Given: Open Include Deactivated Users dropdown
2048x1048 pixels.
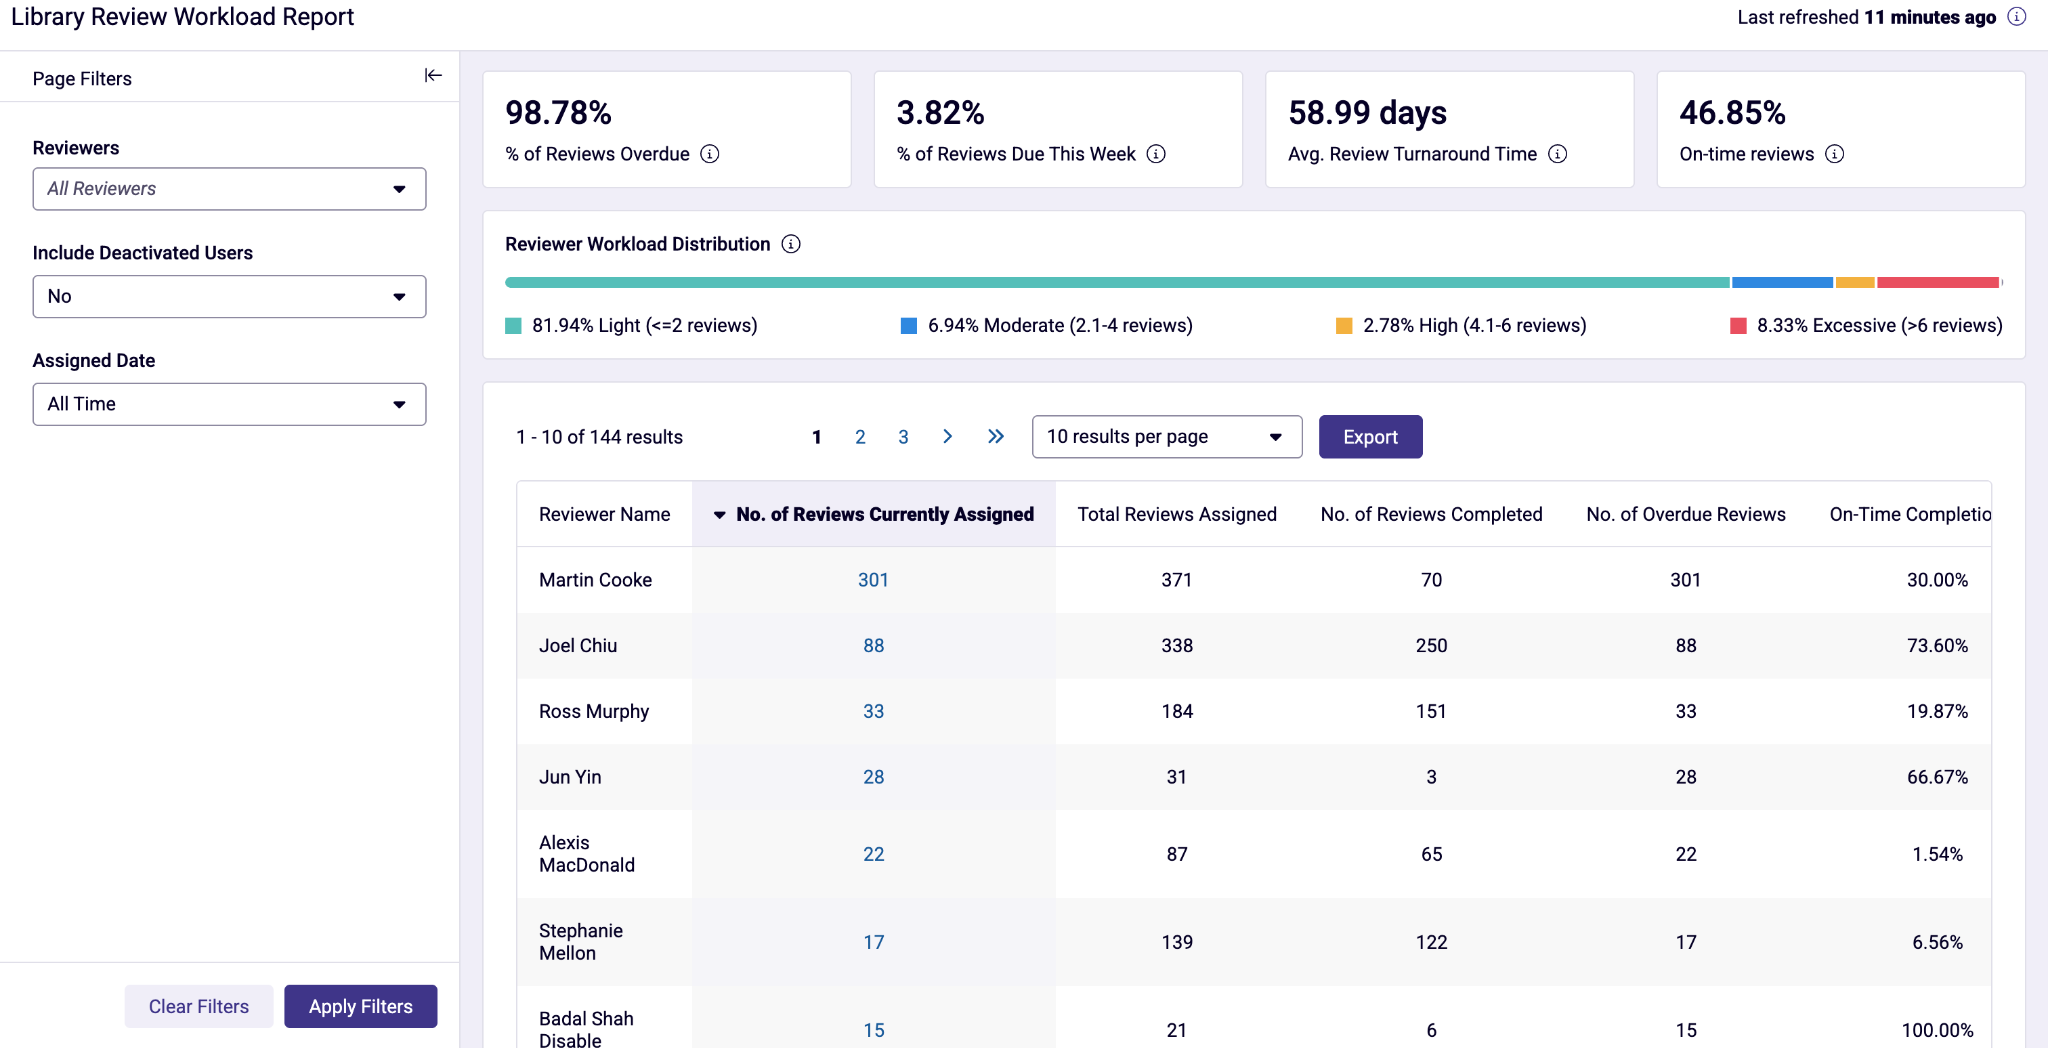Looking at the screenshot, I should pos(229,297).
